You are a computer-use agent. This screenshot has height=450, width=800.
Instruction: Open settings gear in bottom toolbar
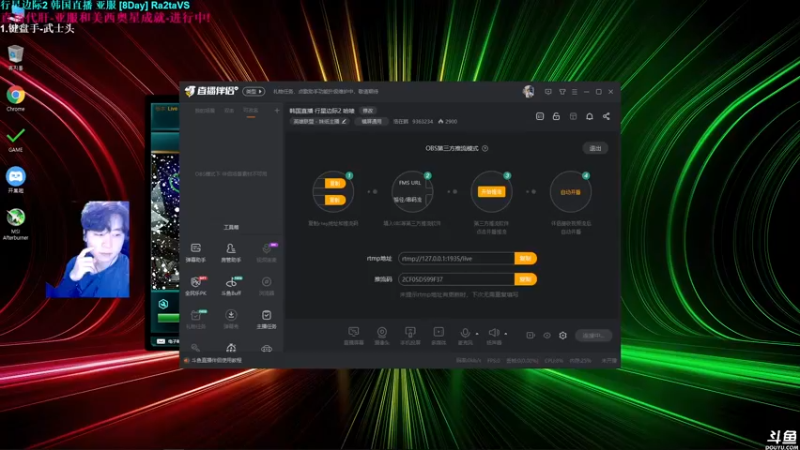point(563,335)
